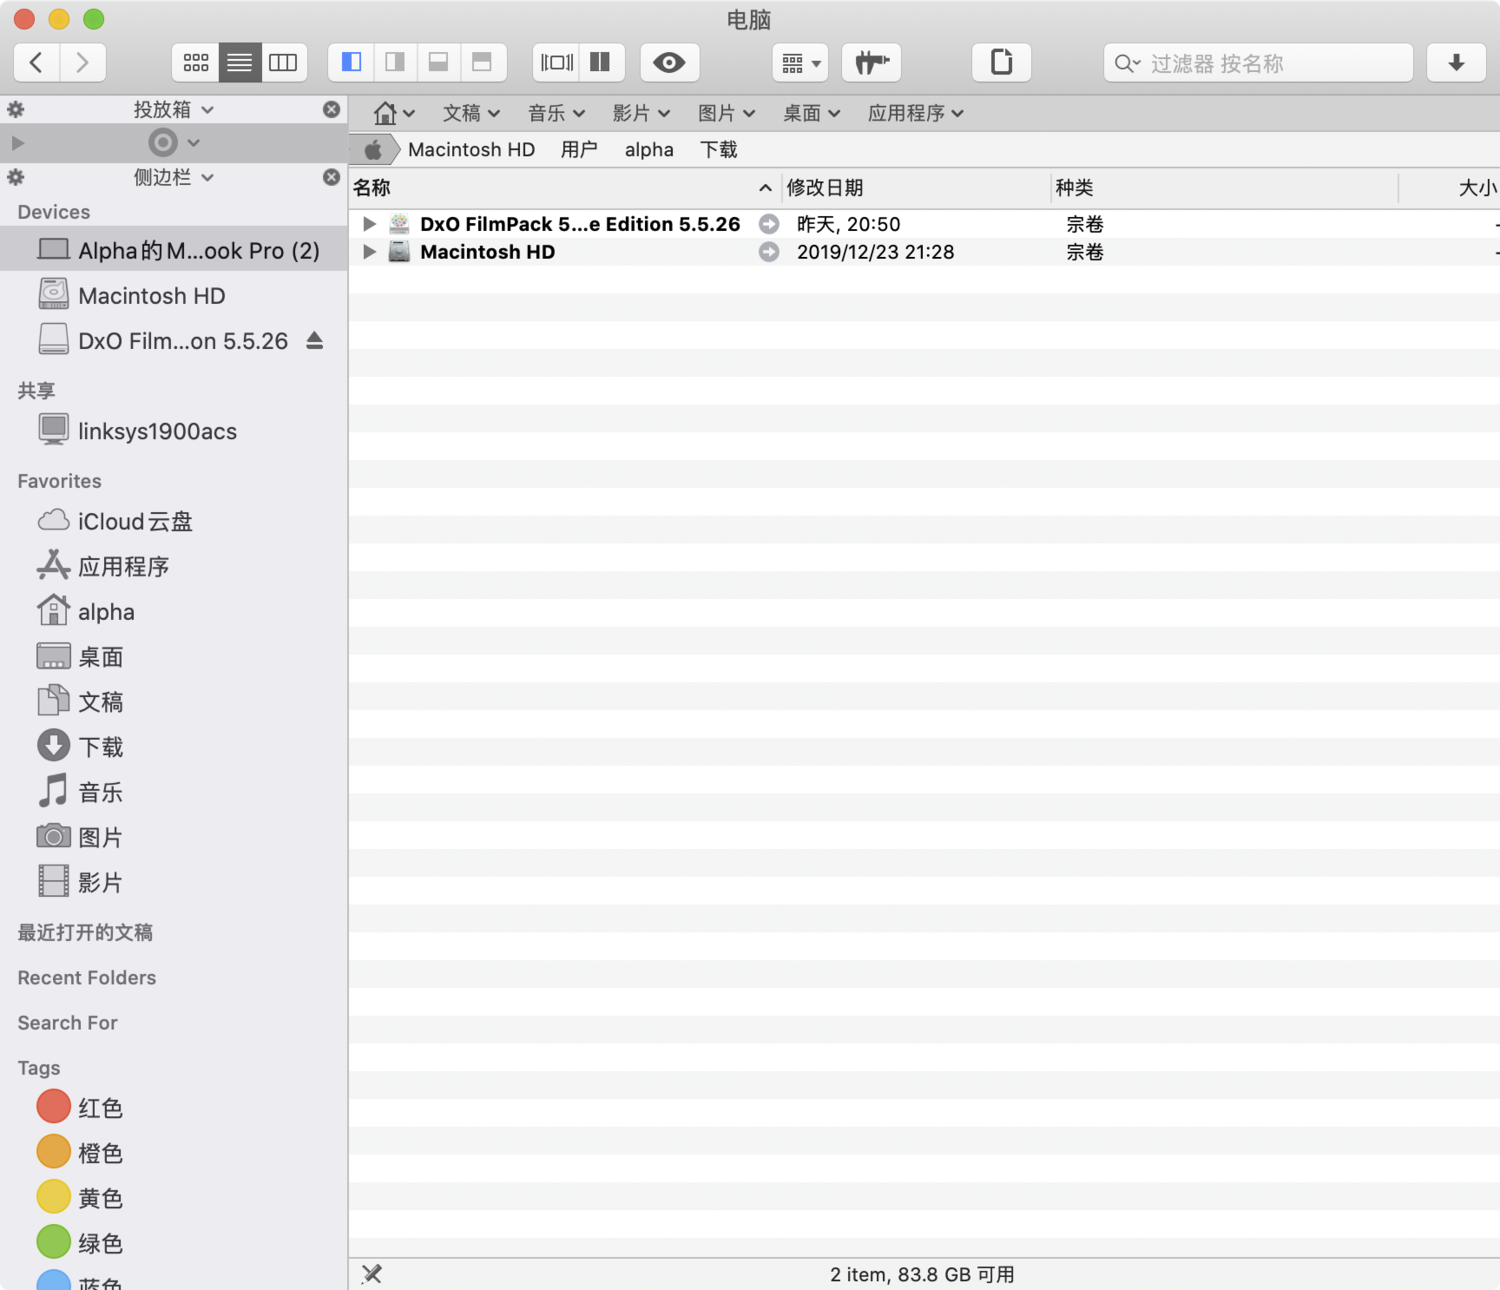Navigate to Macintosh HD in path bar
Image resolution: width=1500 pixels, height=1290 pixels.
[x=471, y=150]
